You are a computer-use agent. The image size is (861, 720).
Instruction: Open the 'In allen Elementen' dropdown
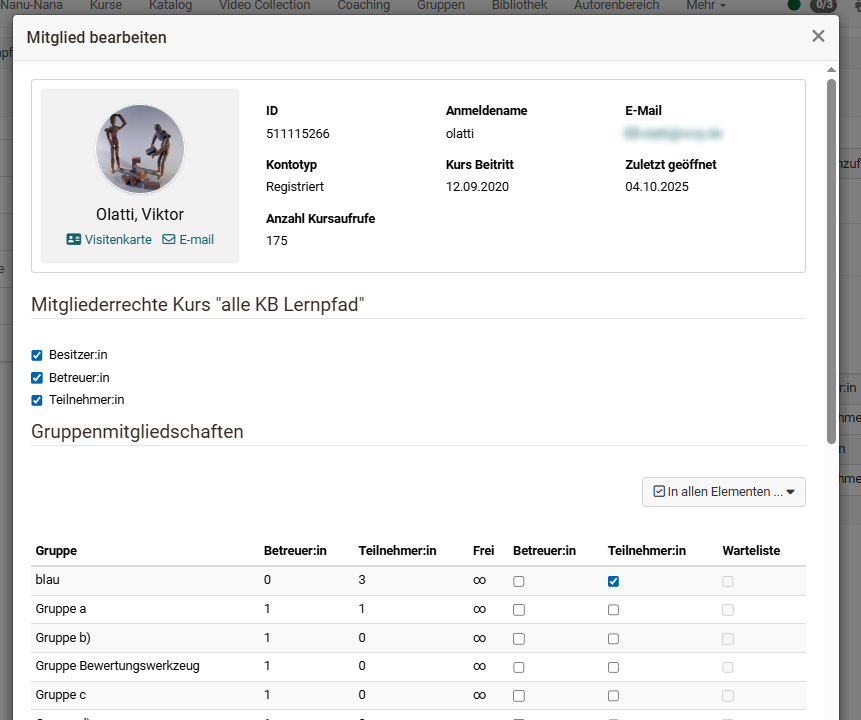pos(724,492)
